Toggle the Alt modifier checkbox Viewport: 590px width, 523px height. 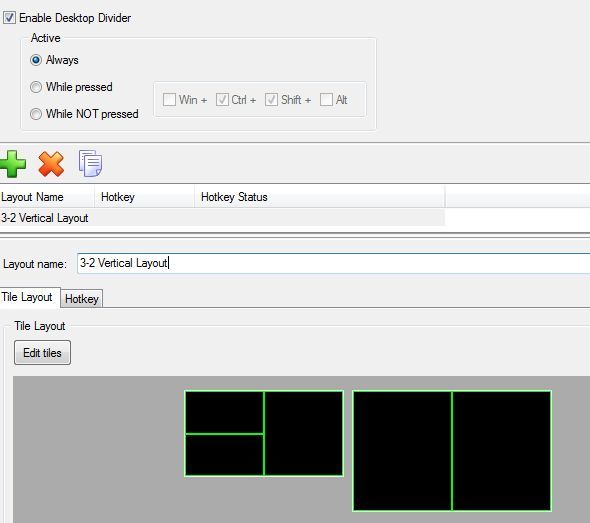[x=326, y=100]
